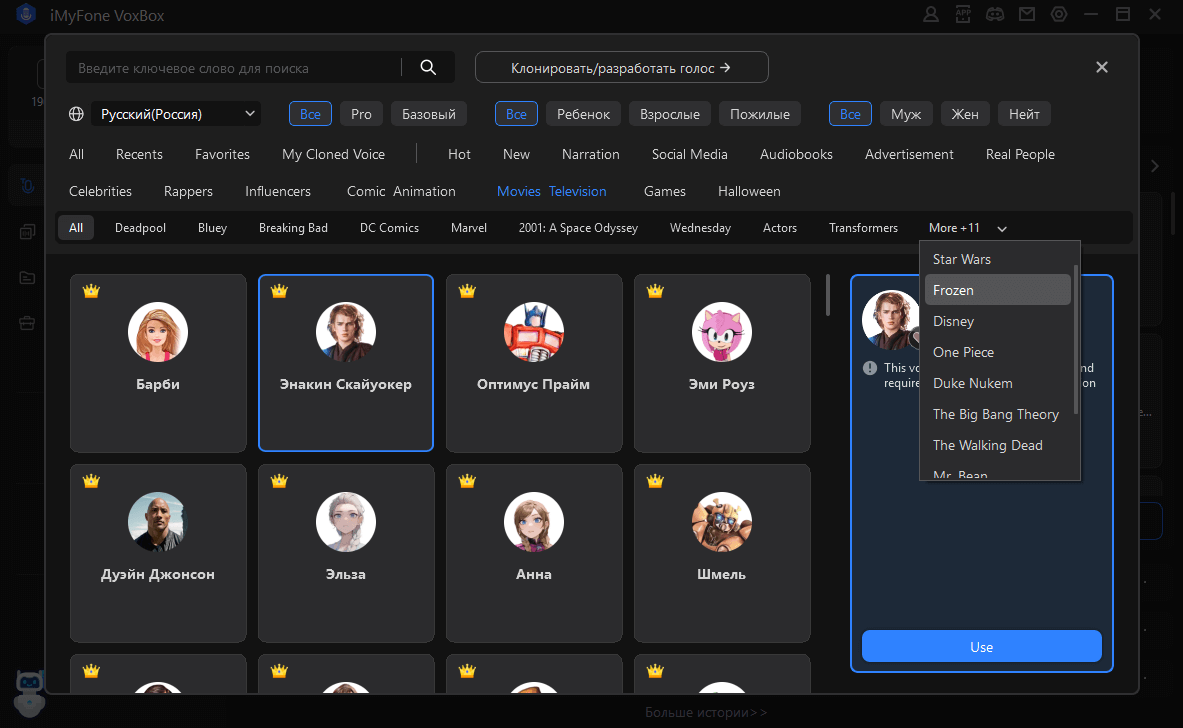This screenshot has width=1183, height=728.
Task: Select the Шмель voice avatar
Action: click(x=721, y=522)
